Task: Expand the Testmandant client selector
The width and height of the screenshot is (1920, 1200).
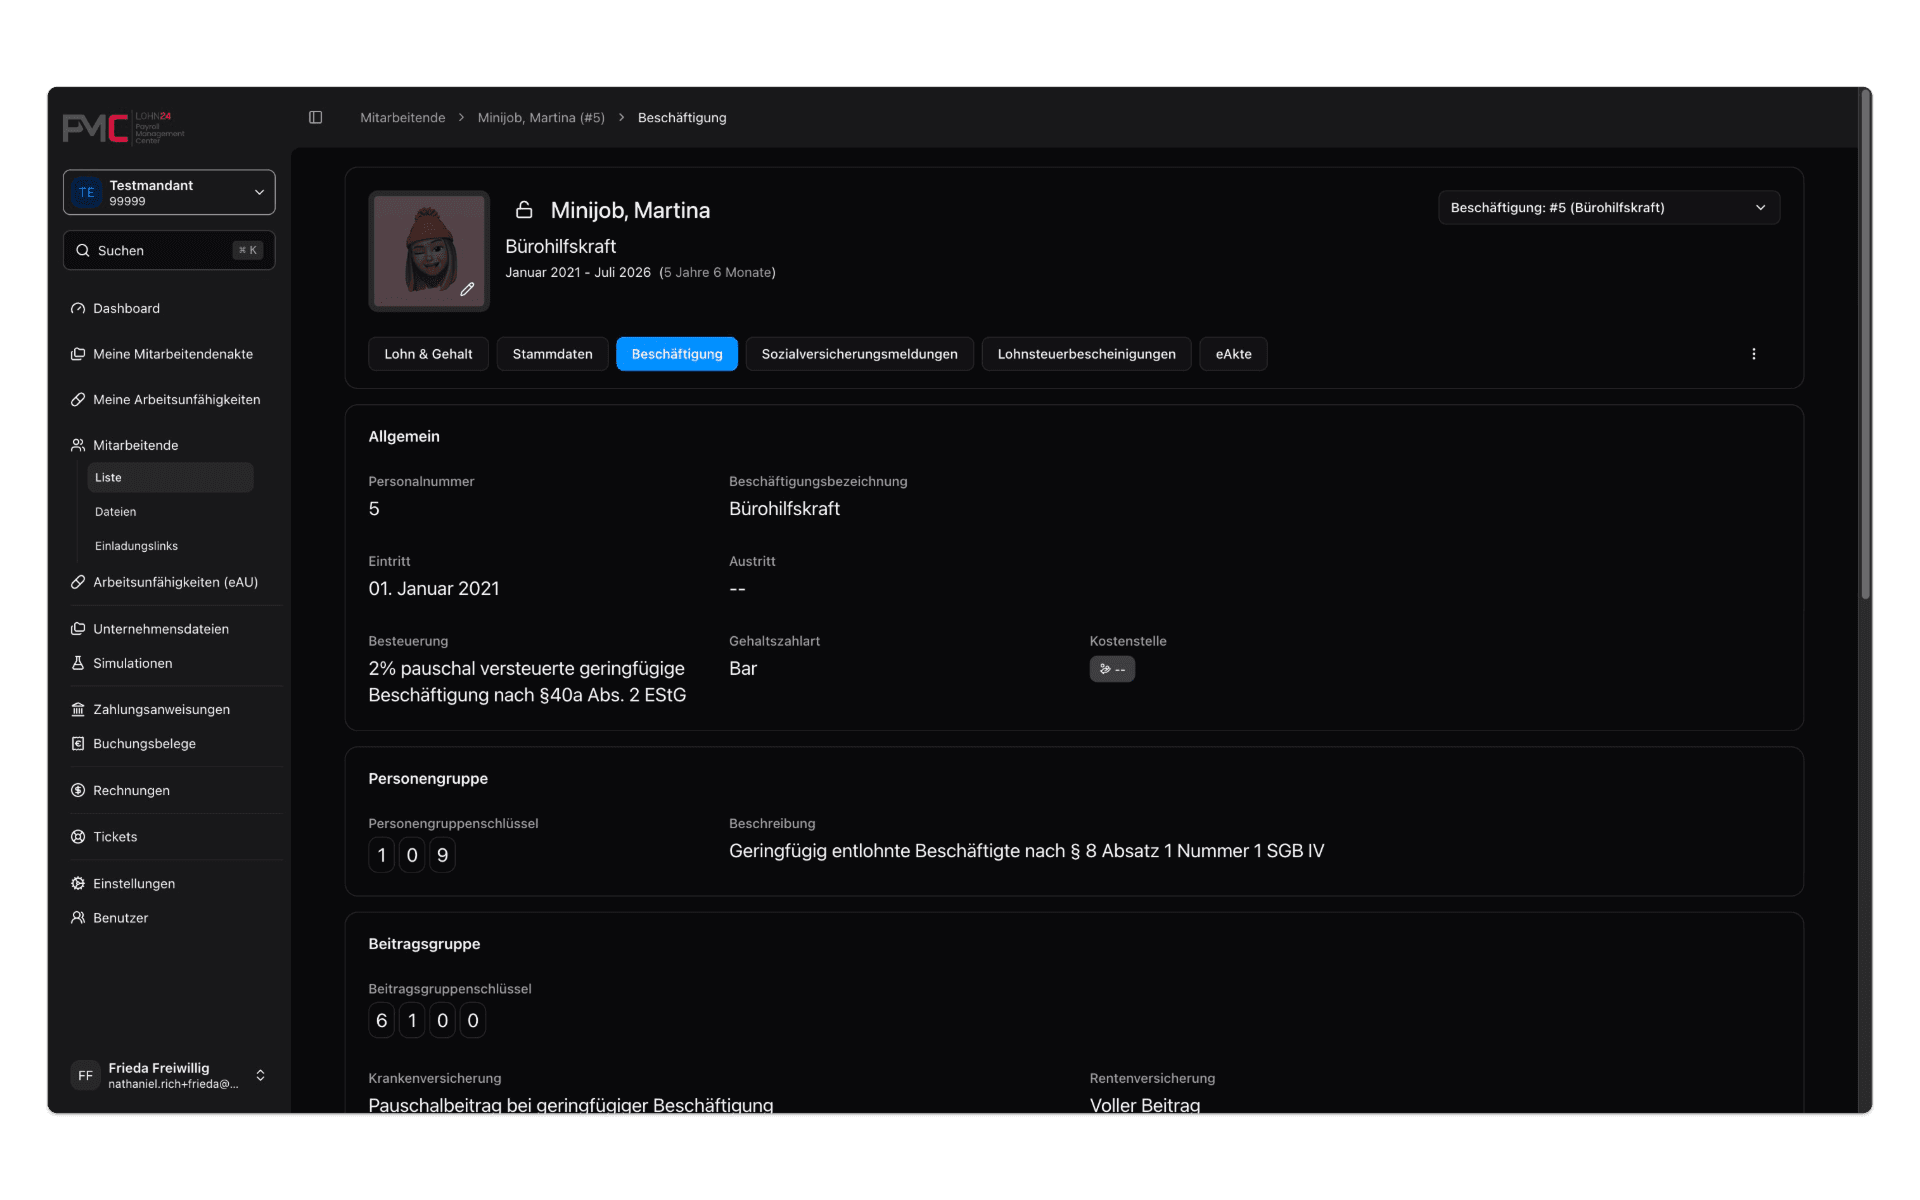Action: (x=169, y=192)
